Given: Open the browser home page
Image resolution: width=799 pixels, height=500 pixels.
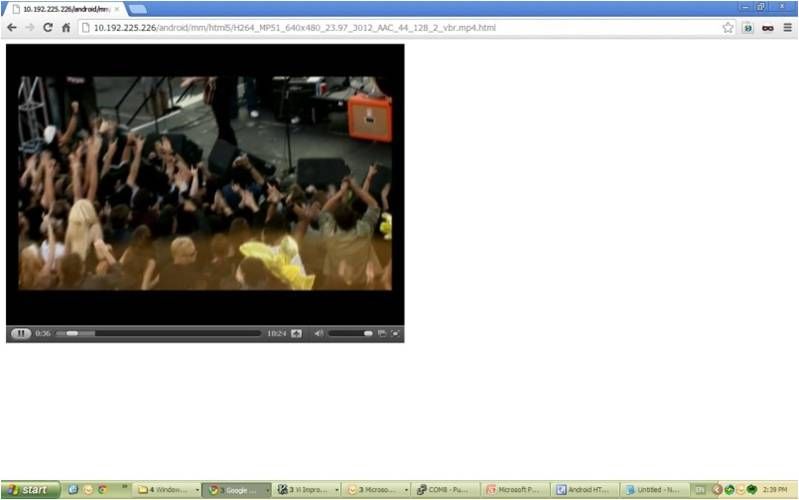Looking at the screenshot, I should [x=66, y=28].
